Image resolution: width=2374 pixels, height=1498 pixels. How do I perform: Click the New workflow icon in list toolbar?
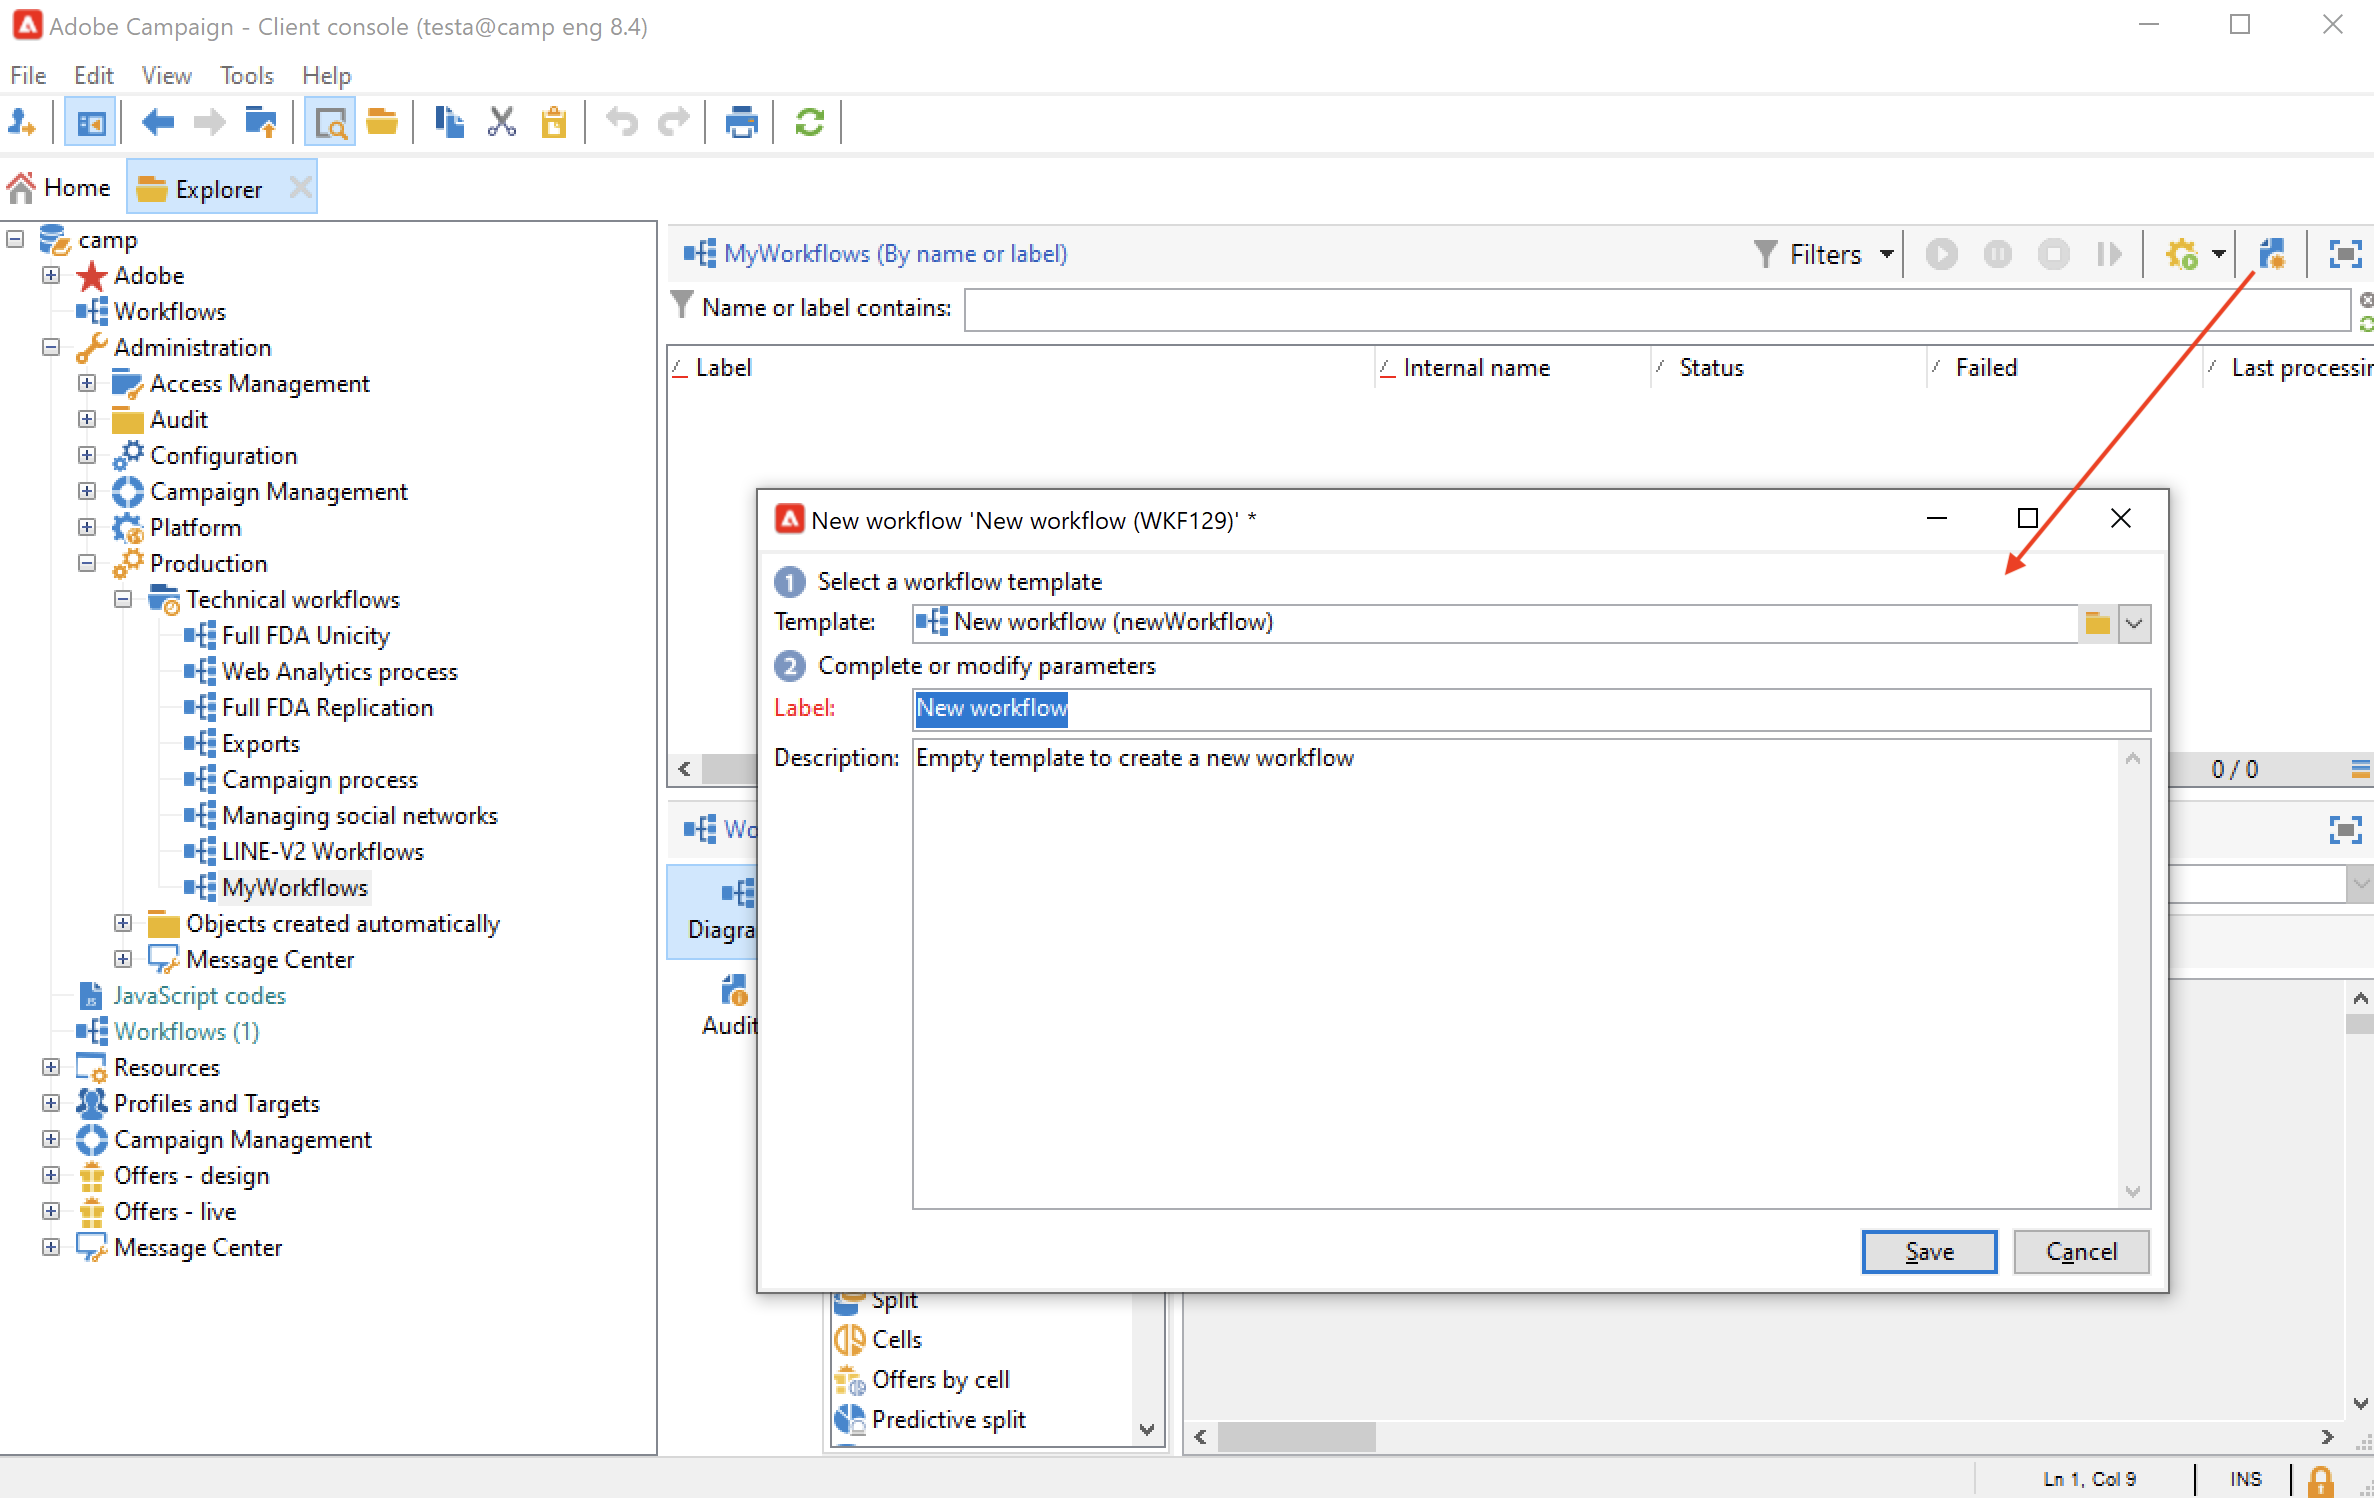(2272, 254)
